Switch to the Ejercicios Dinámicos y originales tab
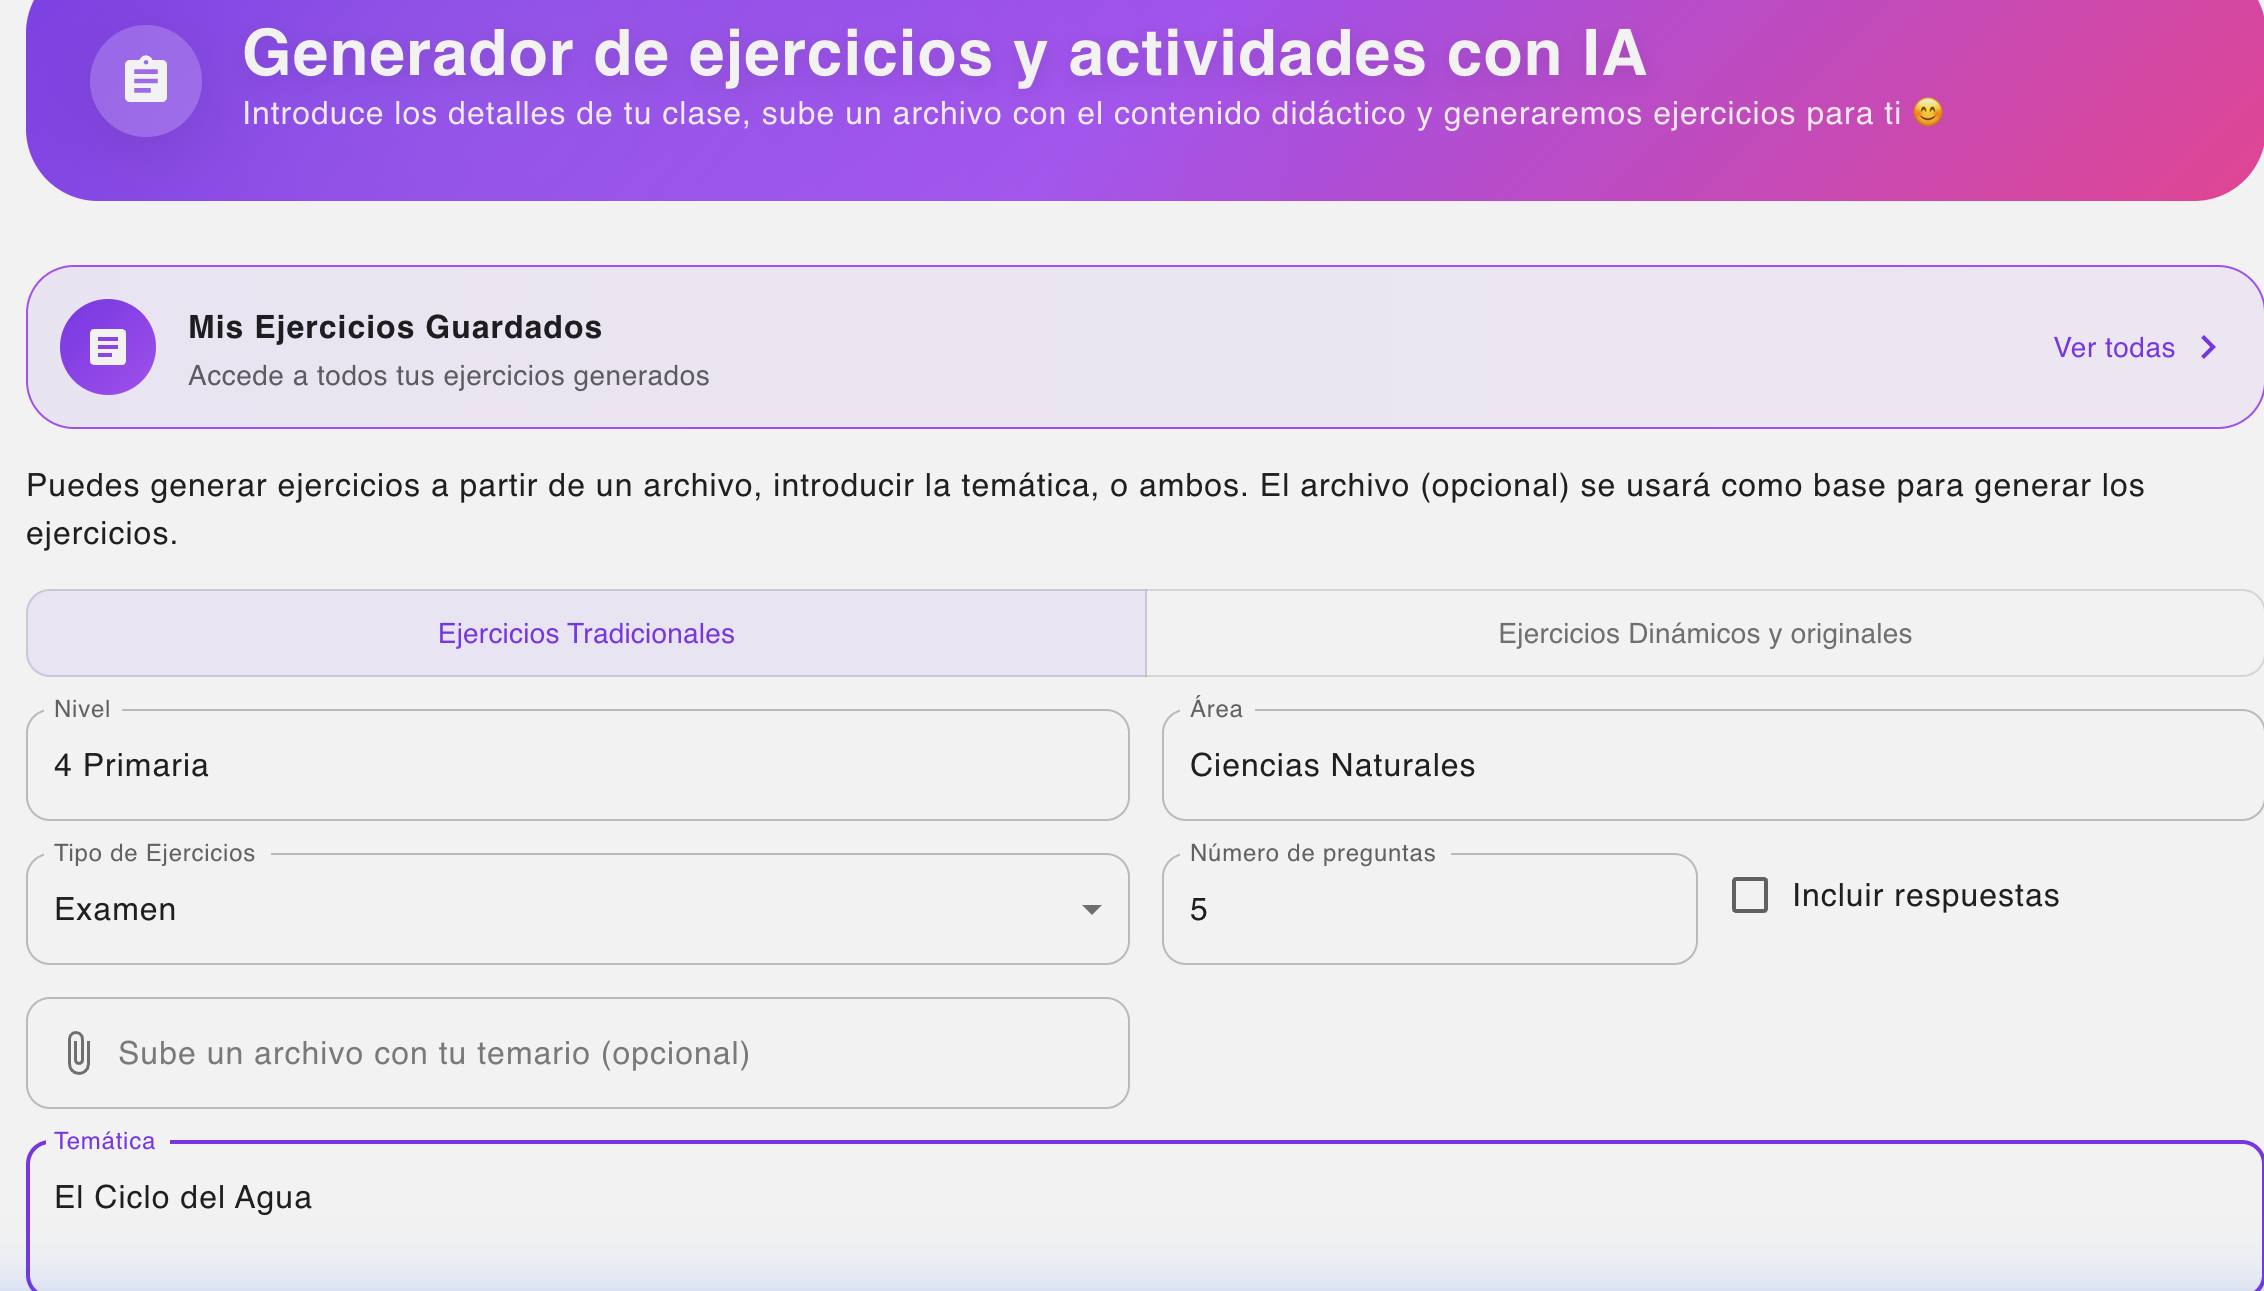Viewport: 2264px width, 1291px height. point(1703,632)
